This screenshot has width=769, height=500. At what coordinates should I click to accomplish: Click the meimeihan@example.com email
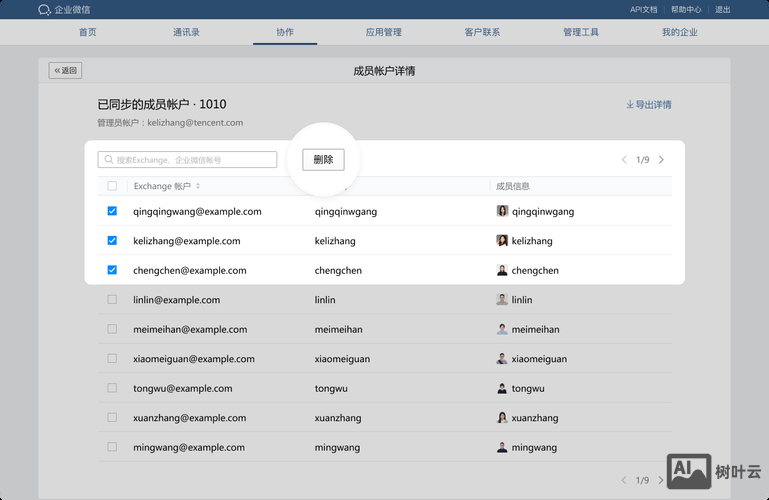click(190, 329)
